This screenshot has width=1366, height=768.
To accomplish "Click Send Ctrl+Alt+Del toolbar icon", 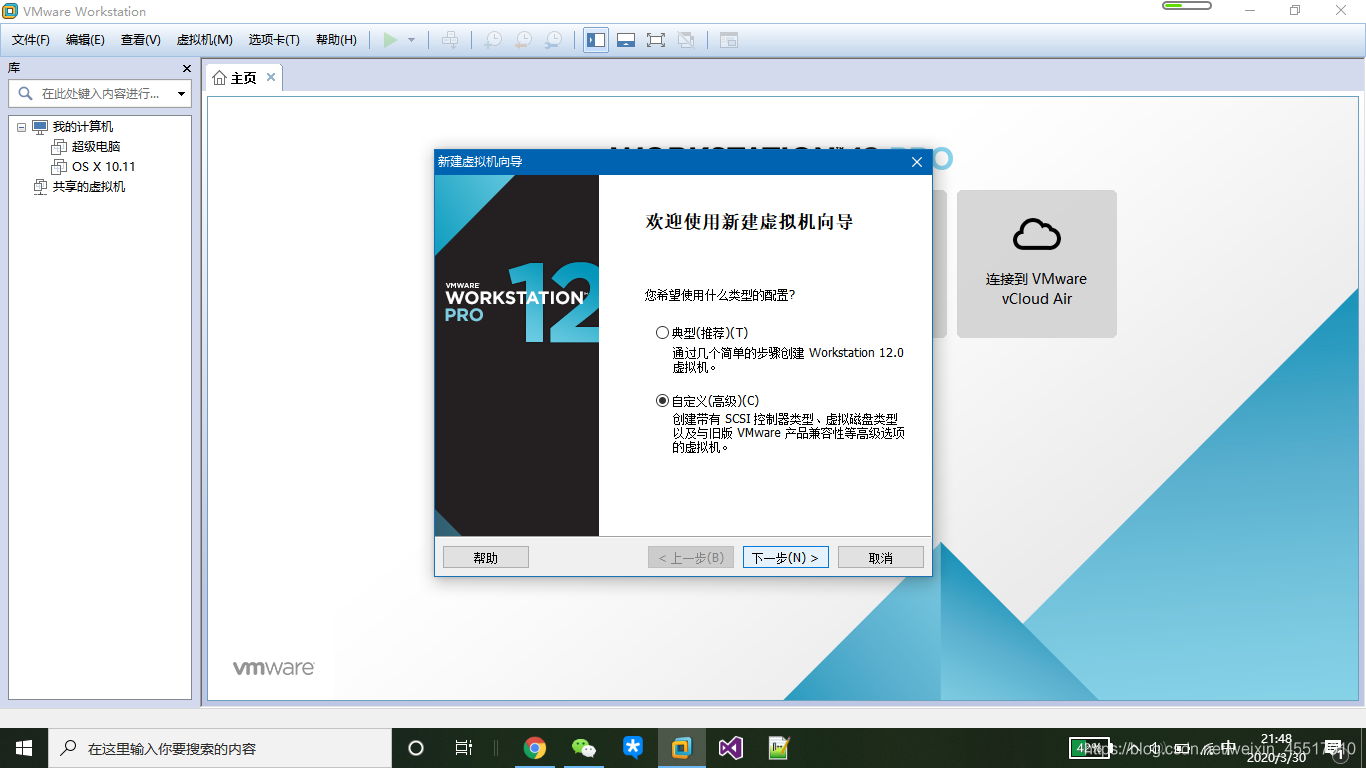I will pyautogui.click(x=450, y=40).
